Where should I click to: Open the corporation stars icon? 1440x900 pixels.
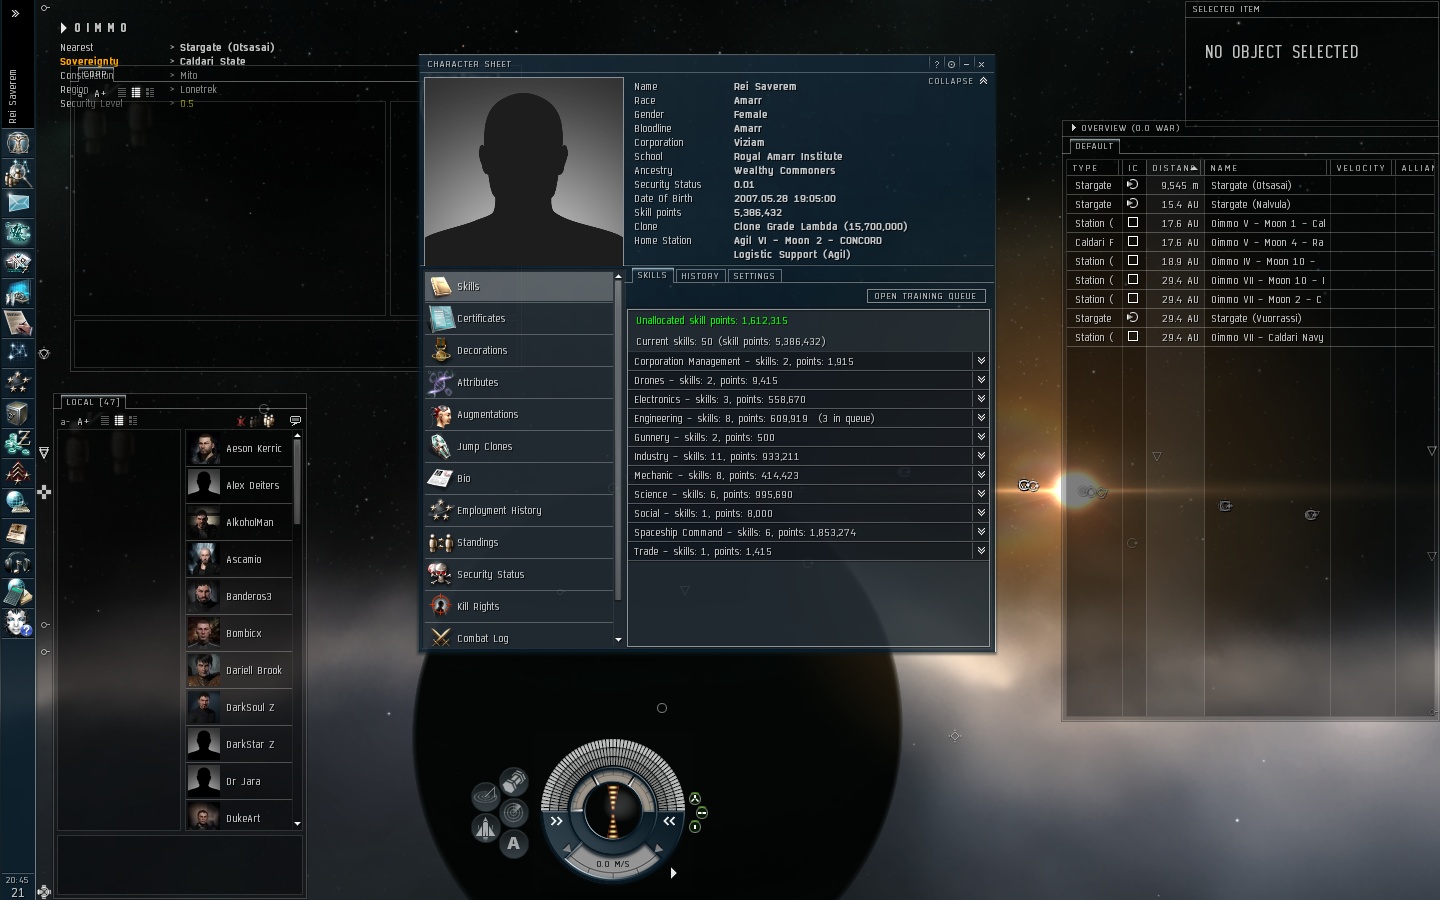point(18,382)
